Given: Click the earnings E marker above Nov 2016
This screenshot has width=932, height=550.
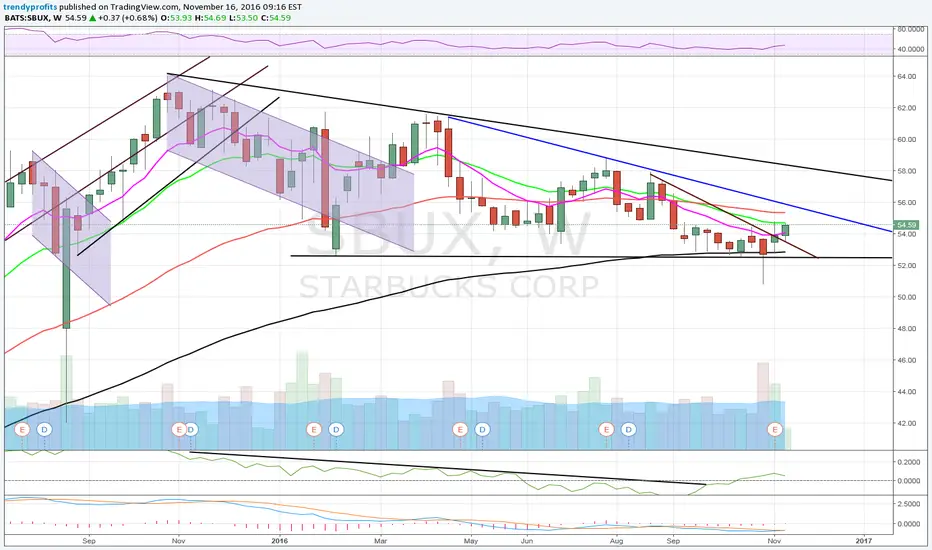Looking at the screenshot, I should pos(774,429).
